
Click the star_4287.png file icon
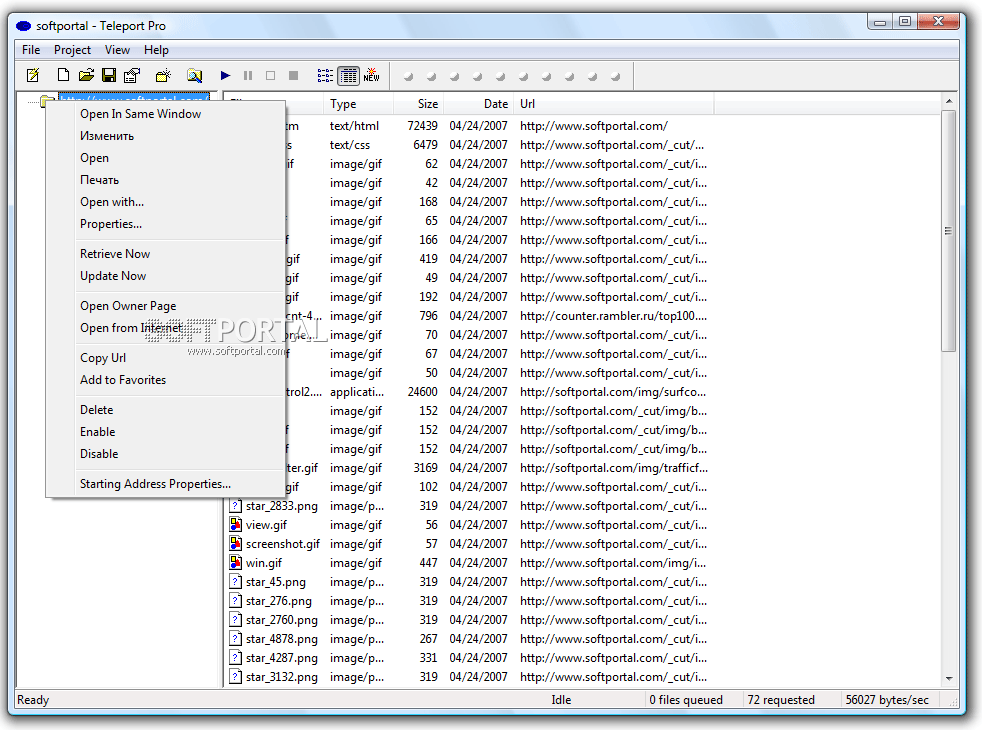[x=235, y=657]
